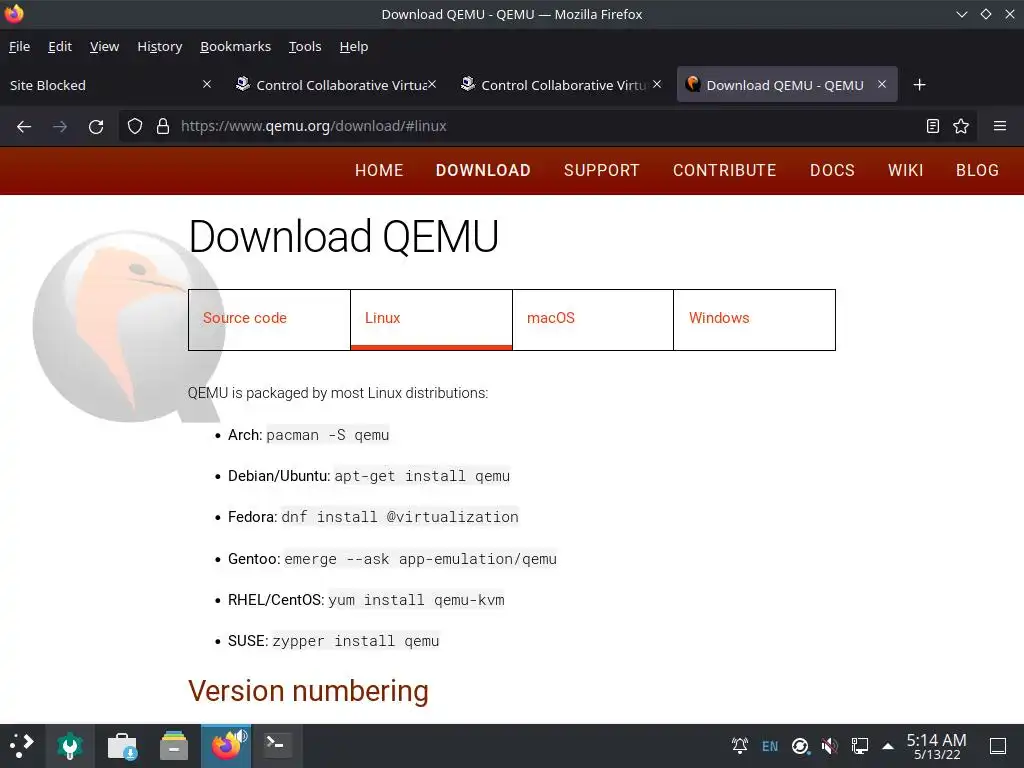Select the Linux download tab
The image size is (1024, 768).
(x=431, y=319)
